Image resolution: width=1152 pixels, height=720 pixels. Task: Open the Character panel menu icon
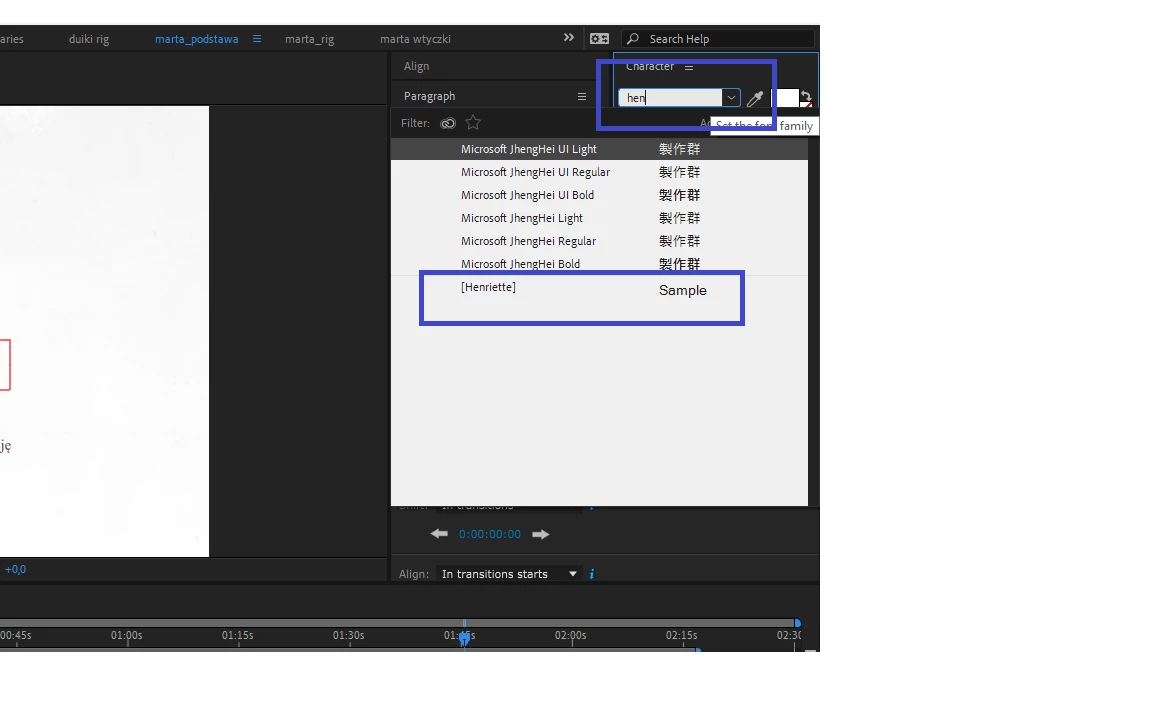pos(688,67)
